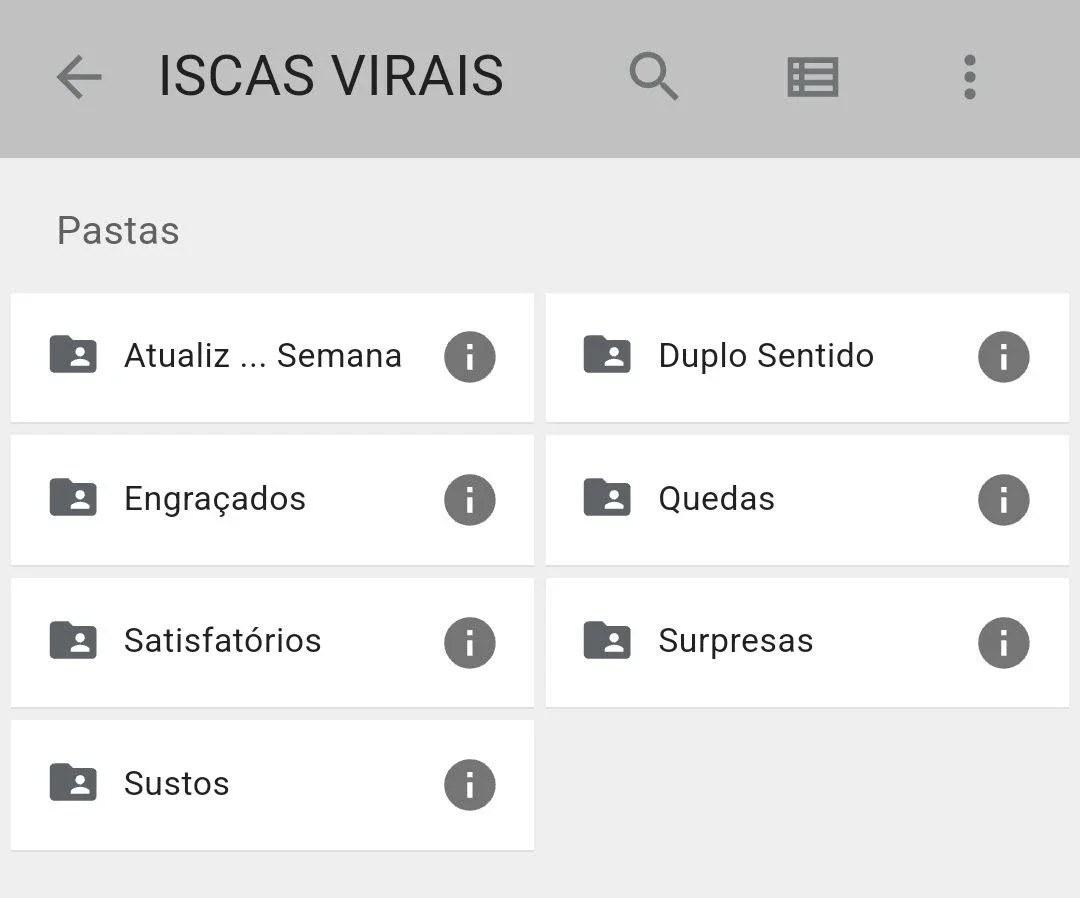1080x898 pixels.
Task: Show info for Surpresas folder
Action: (x=1004, y=642)
